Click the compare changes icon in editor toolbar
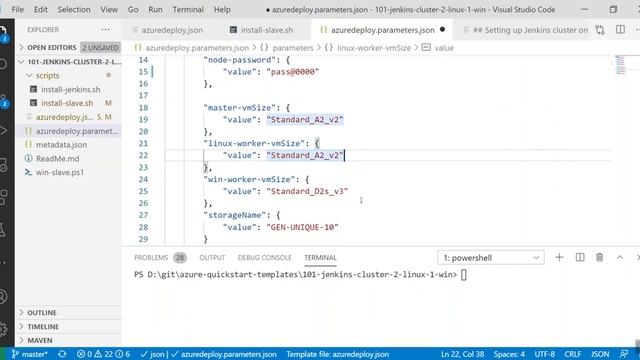The width and height of the screenshot is (640, 360). (600, 30)
